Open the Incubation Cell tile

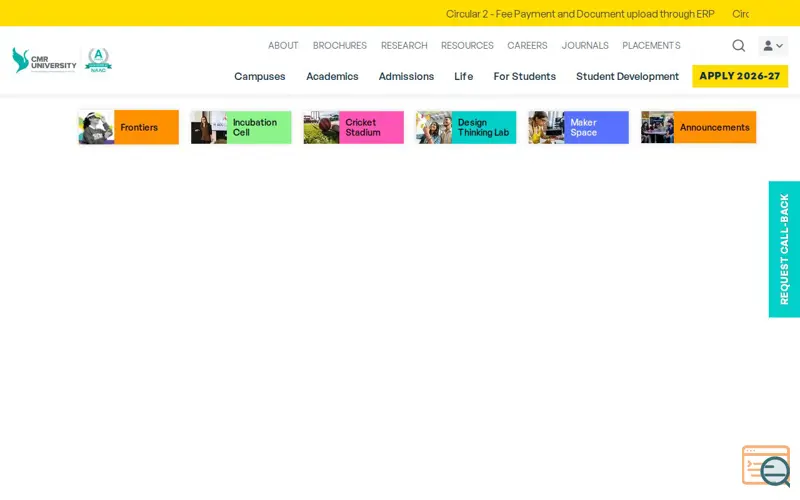tap(241, 128)
